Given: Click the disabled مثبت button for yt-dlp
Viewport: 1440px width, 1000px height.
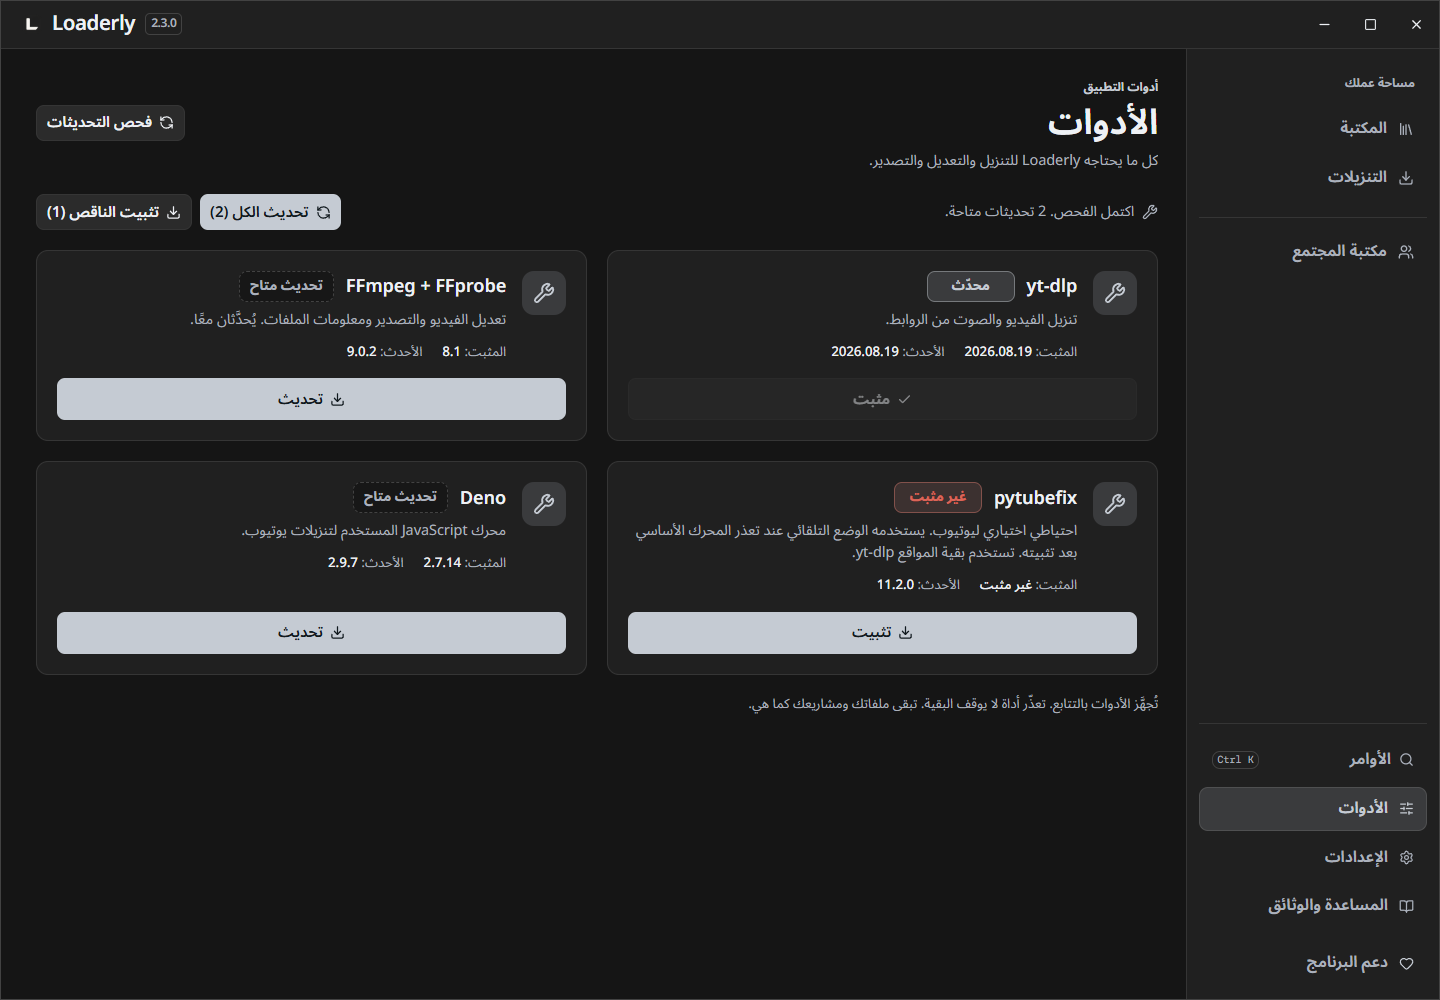Looking at the screenshot, I should click(x=882, y=399).
